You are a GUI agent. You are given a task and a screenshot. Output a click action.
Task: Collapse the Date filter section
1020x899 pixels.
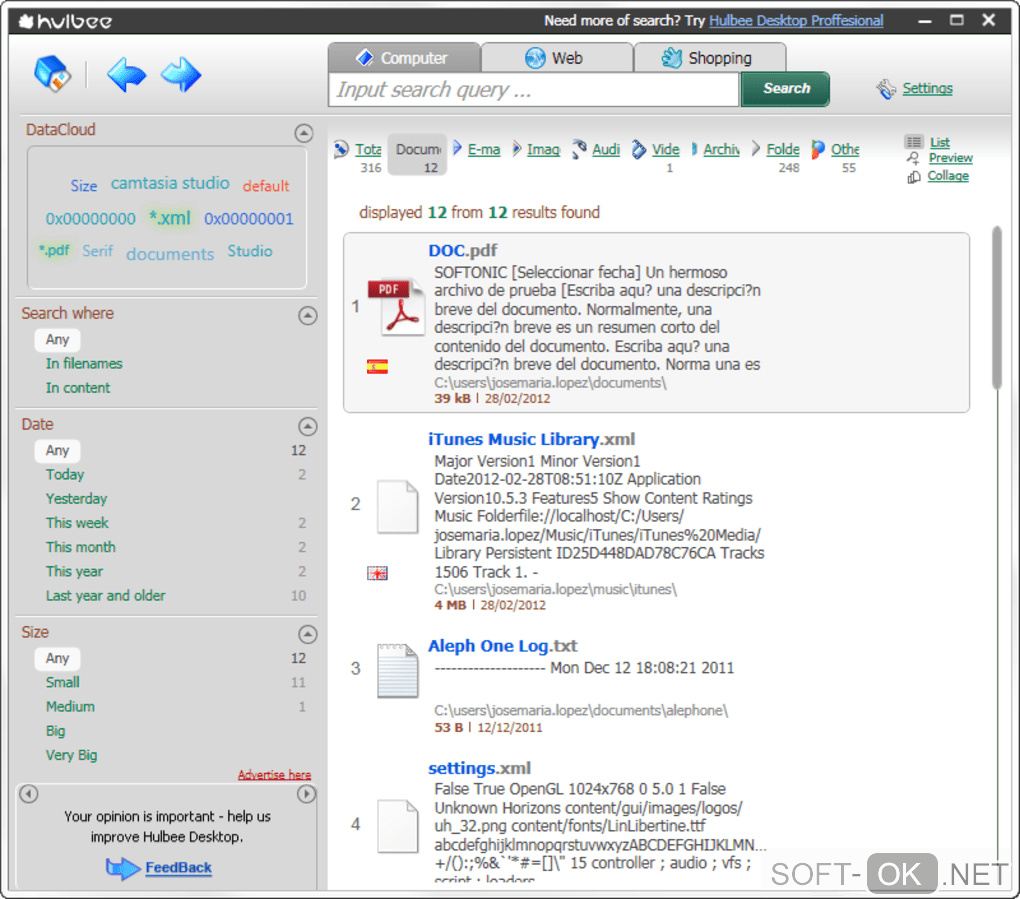click(308, 426)
